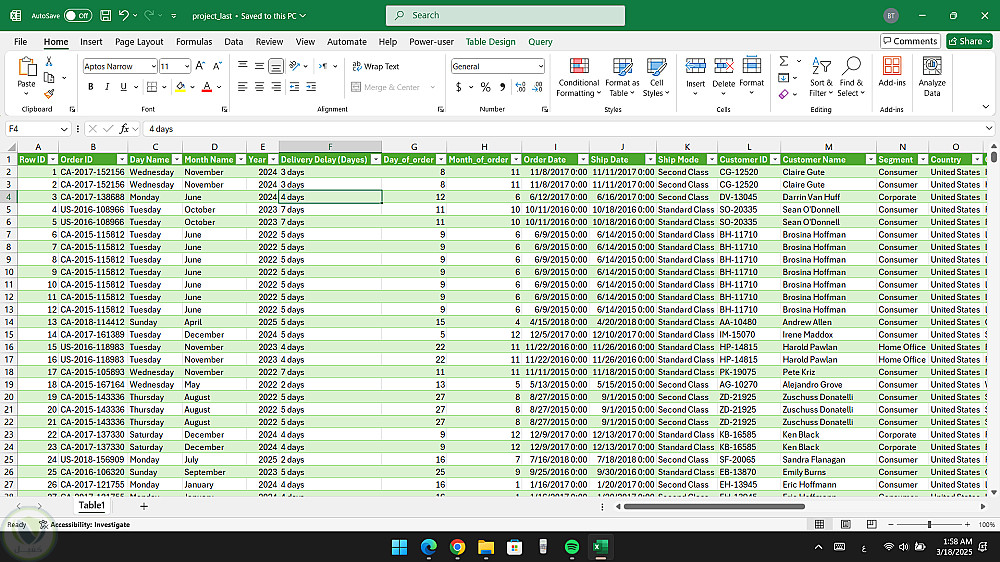Screen dimensions: 1000x562
Task: Decrease font size with the smaller A icon
Action: click(217, 66)
